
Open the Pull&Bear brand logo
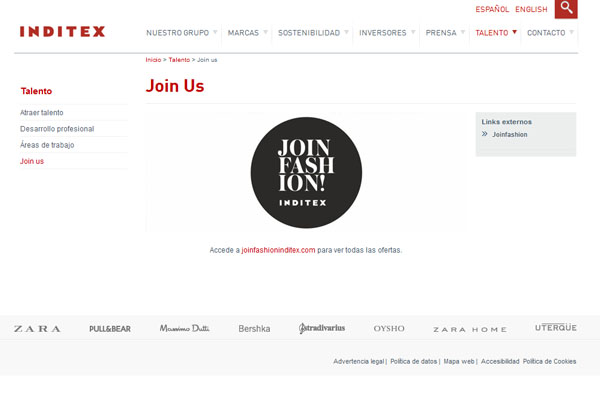tap(110, 329)
